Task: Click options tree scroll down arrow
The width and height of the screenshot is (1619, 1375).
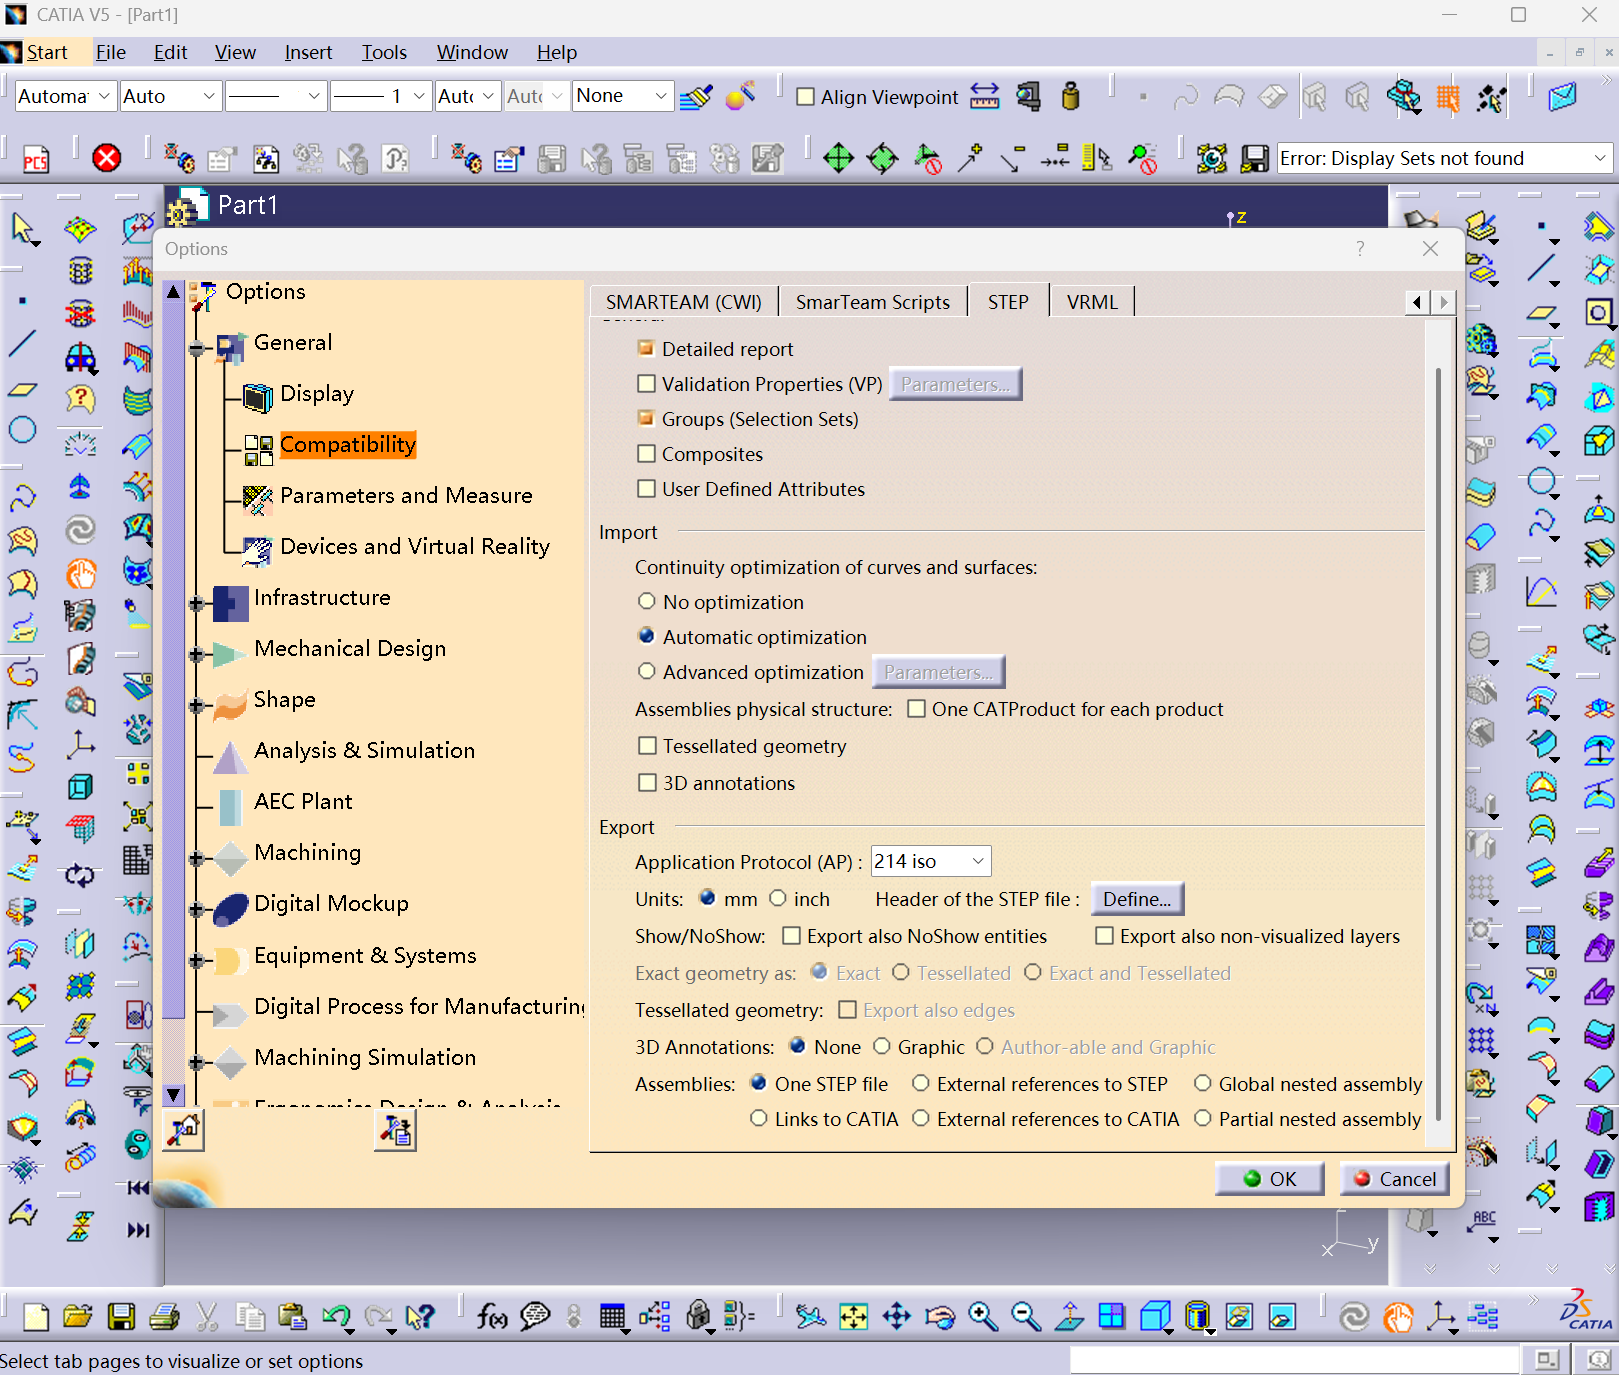Action: point(174,1094)
